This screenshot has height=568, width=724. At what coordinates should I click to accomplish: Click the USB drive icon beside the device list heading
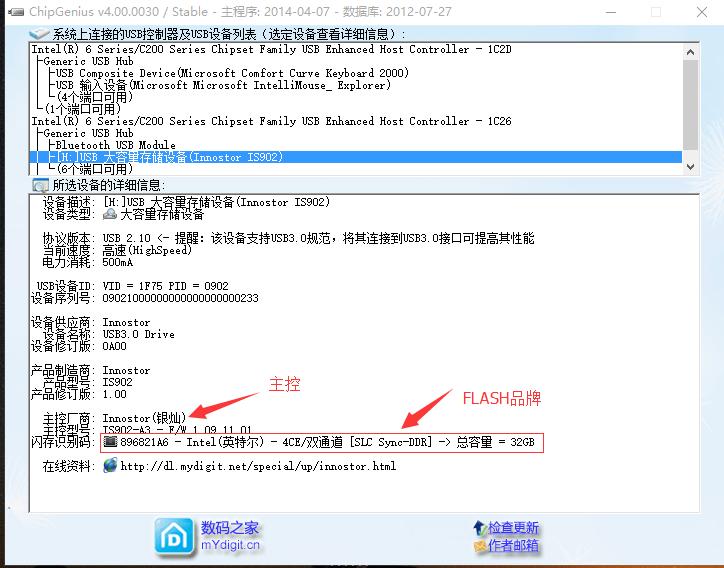pyautogui.click(x=39, y=34)
